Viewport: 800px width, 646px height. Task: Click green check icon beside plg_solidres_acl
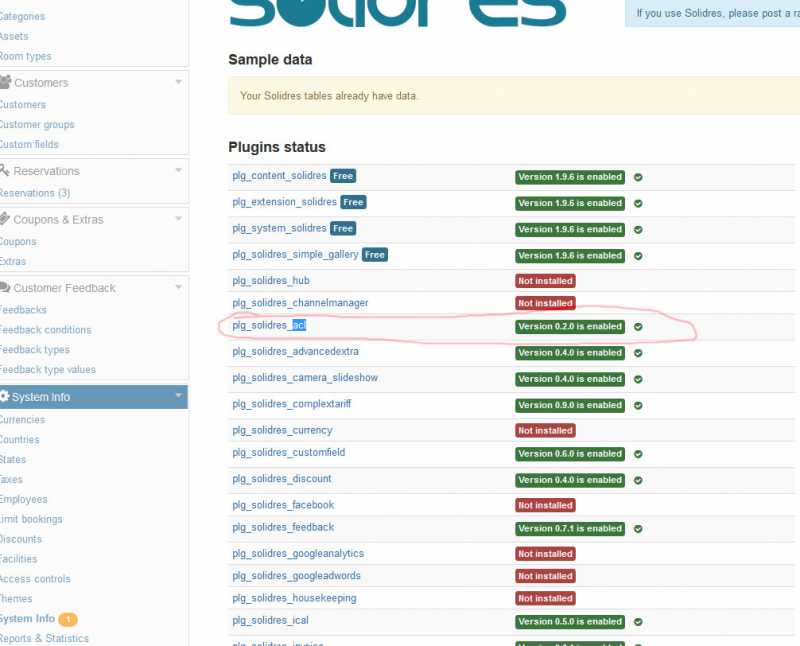(x=638, y=327)
